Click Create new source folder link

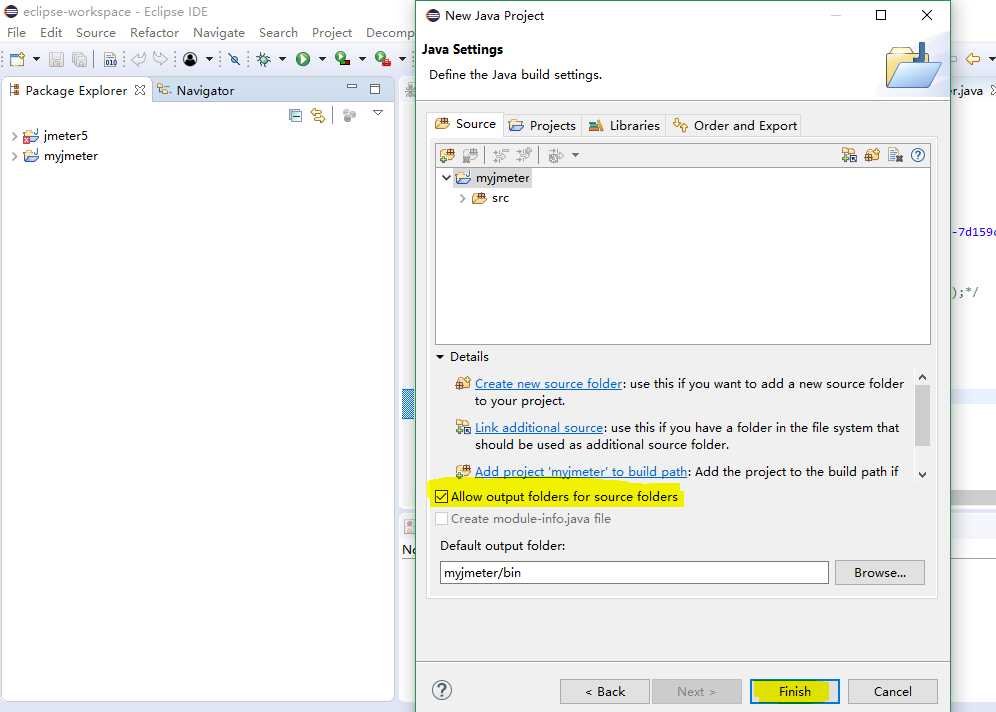pyautogui.click(x=548, y=384)
